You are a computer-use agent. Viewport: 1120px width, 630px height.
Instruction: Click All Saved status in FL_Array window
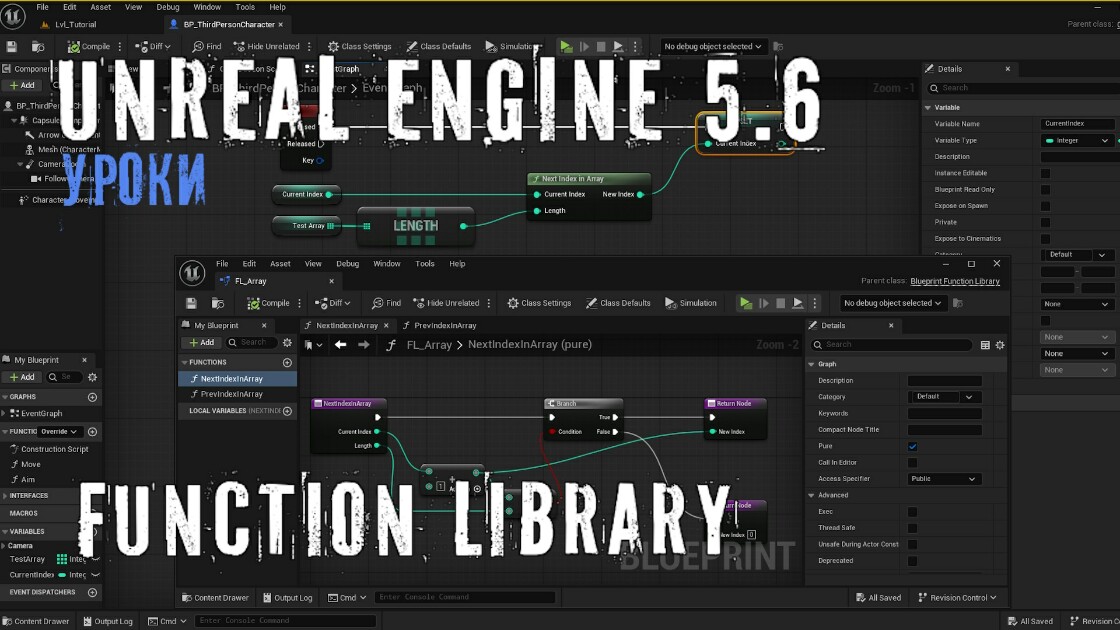(878, 598)
